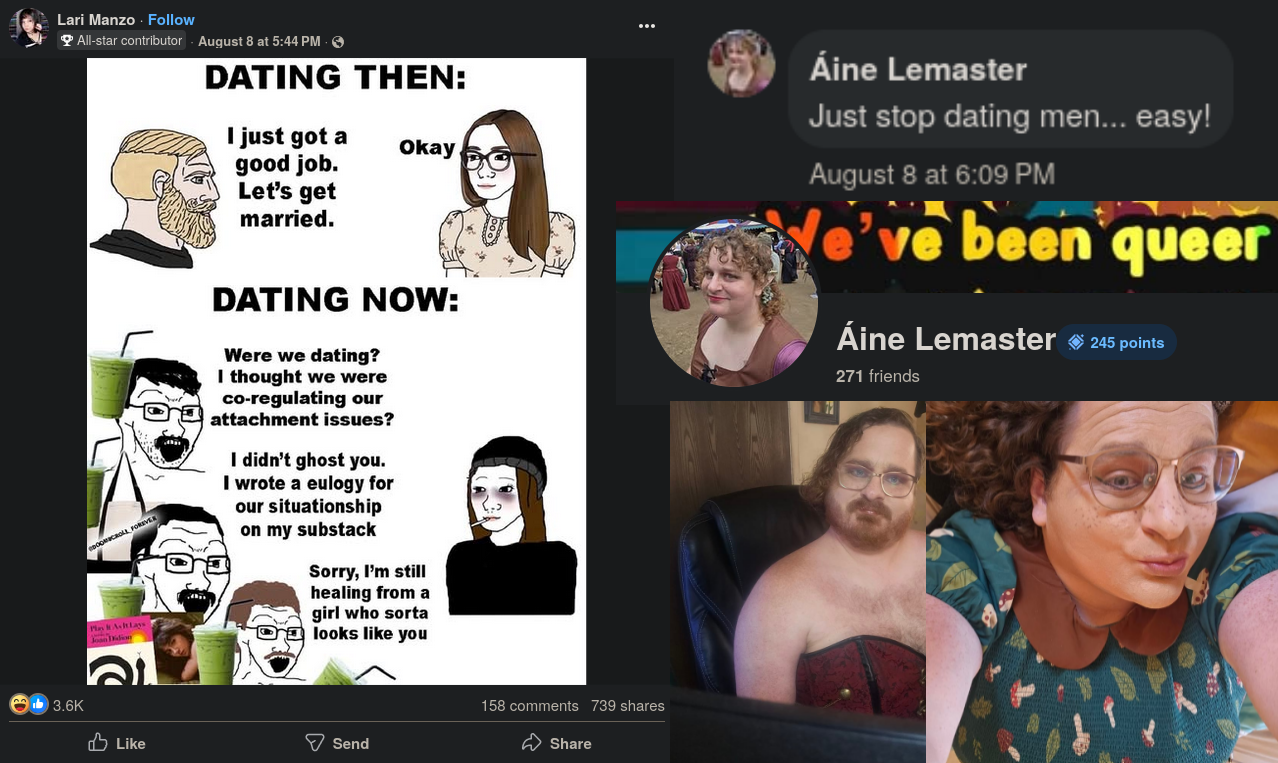Open Lari Manzo's profile name link

point(96,20)
